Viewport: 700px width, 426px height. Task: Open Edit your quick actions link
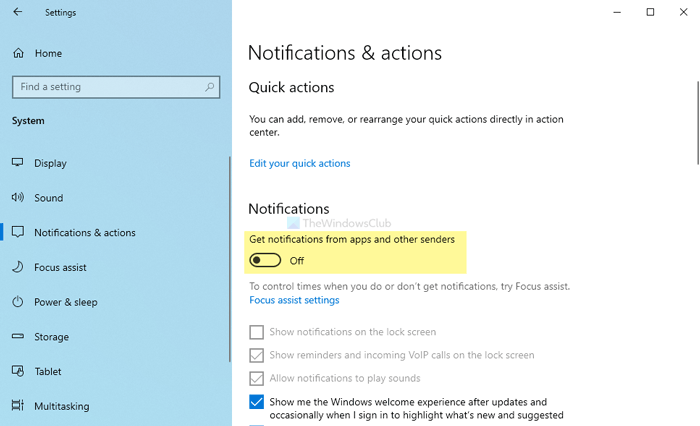(300, 163)
